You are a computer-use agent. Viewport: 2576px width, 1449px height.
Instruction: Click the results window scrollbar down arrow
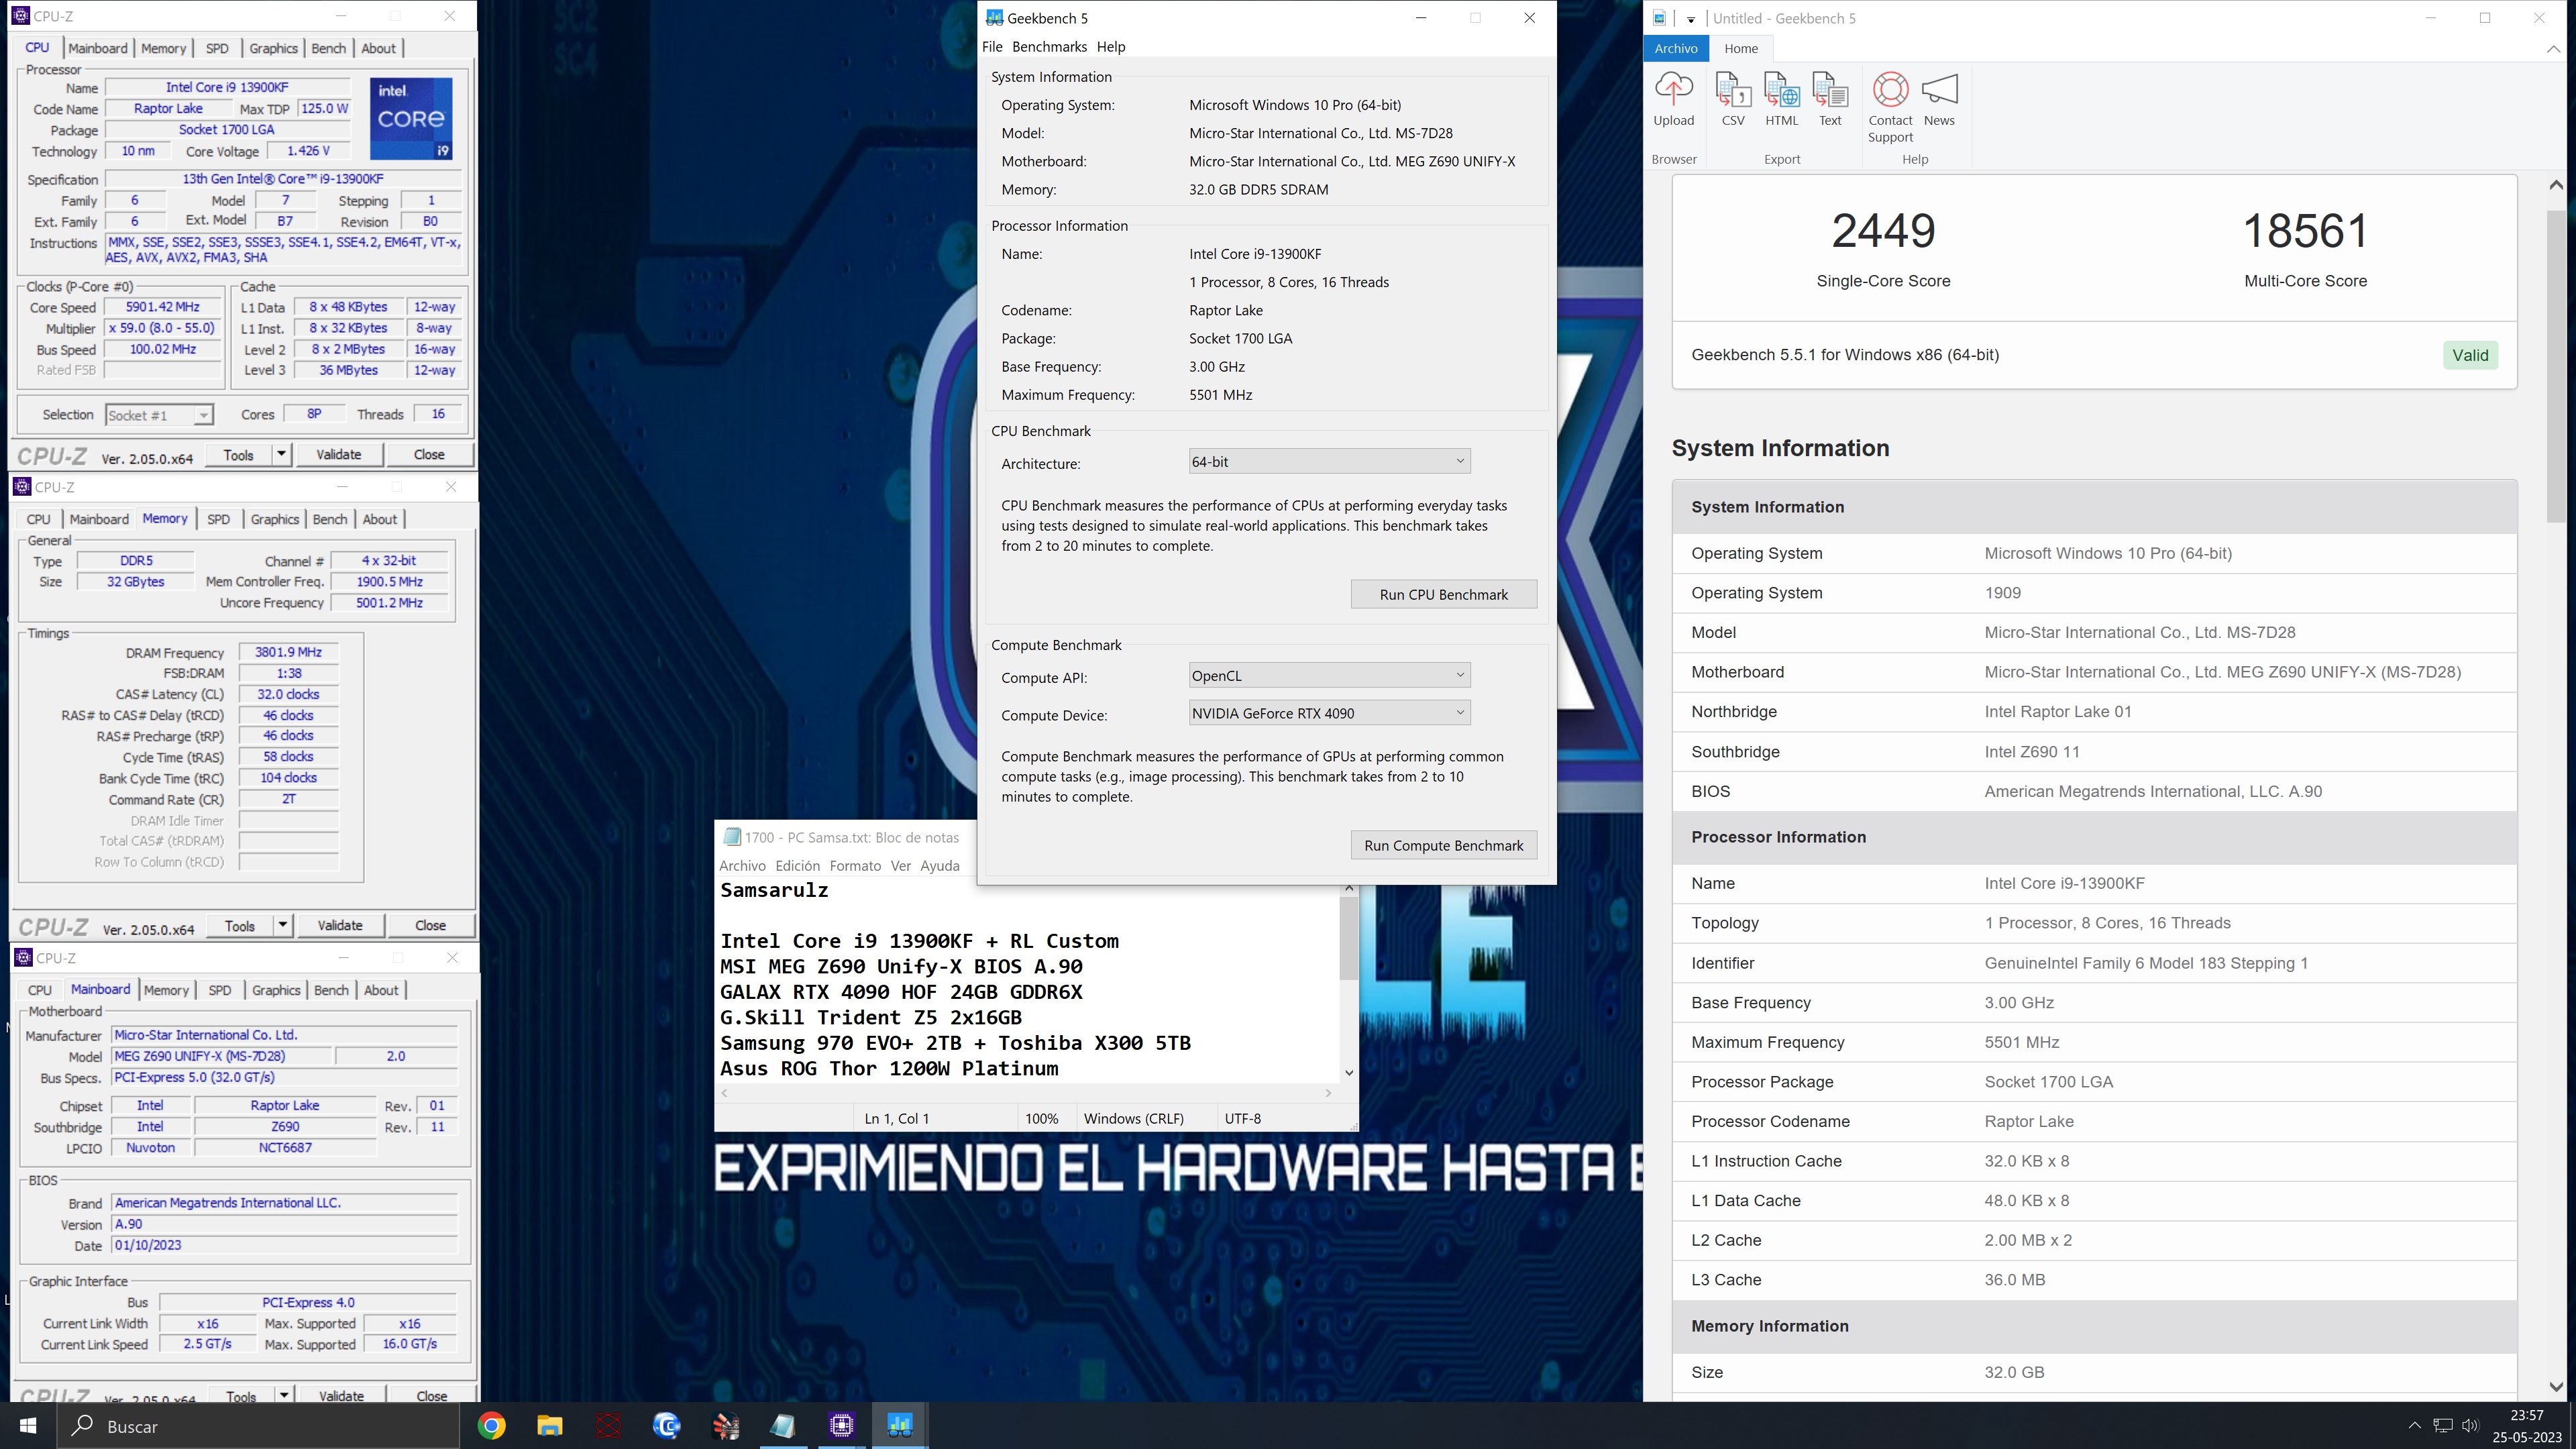click(2556, 1387)
